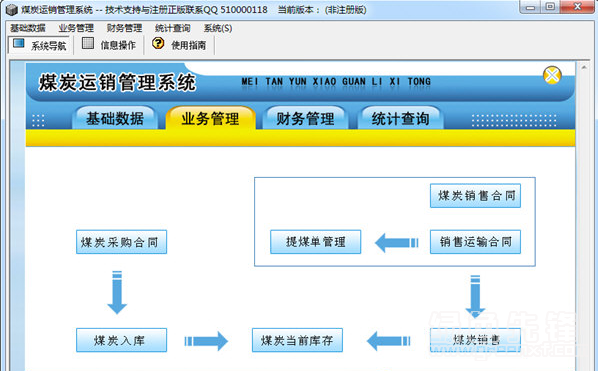598x371 pixels.
Task: Open the 财务管理 menu
Action: point(124,28)
